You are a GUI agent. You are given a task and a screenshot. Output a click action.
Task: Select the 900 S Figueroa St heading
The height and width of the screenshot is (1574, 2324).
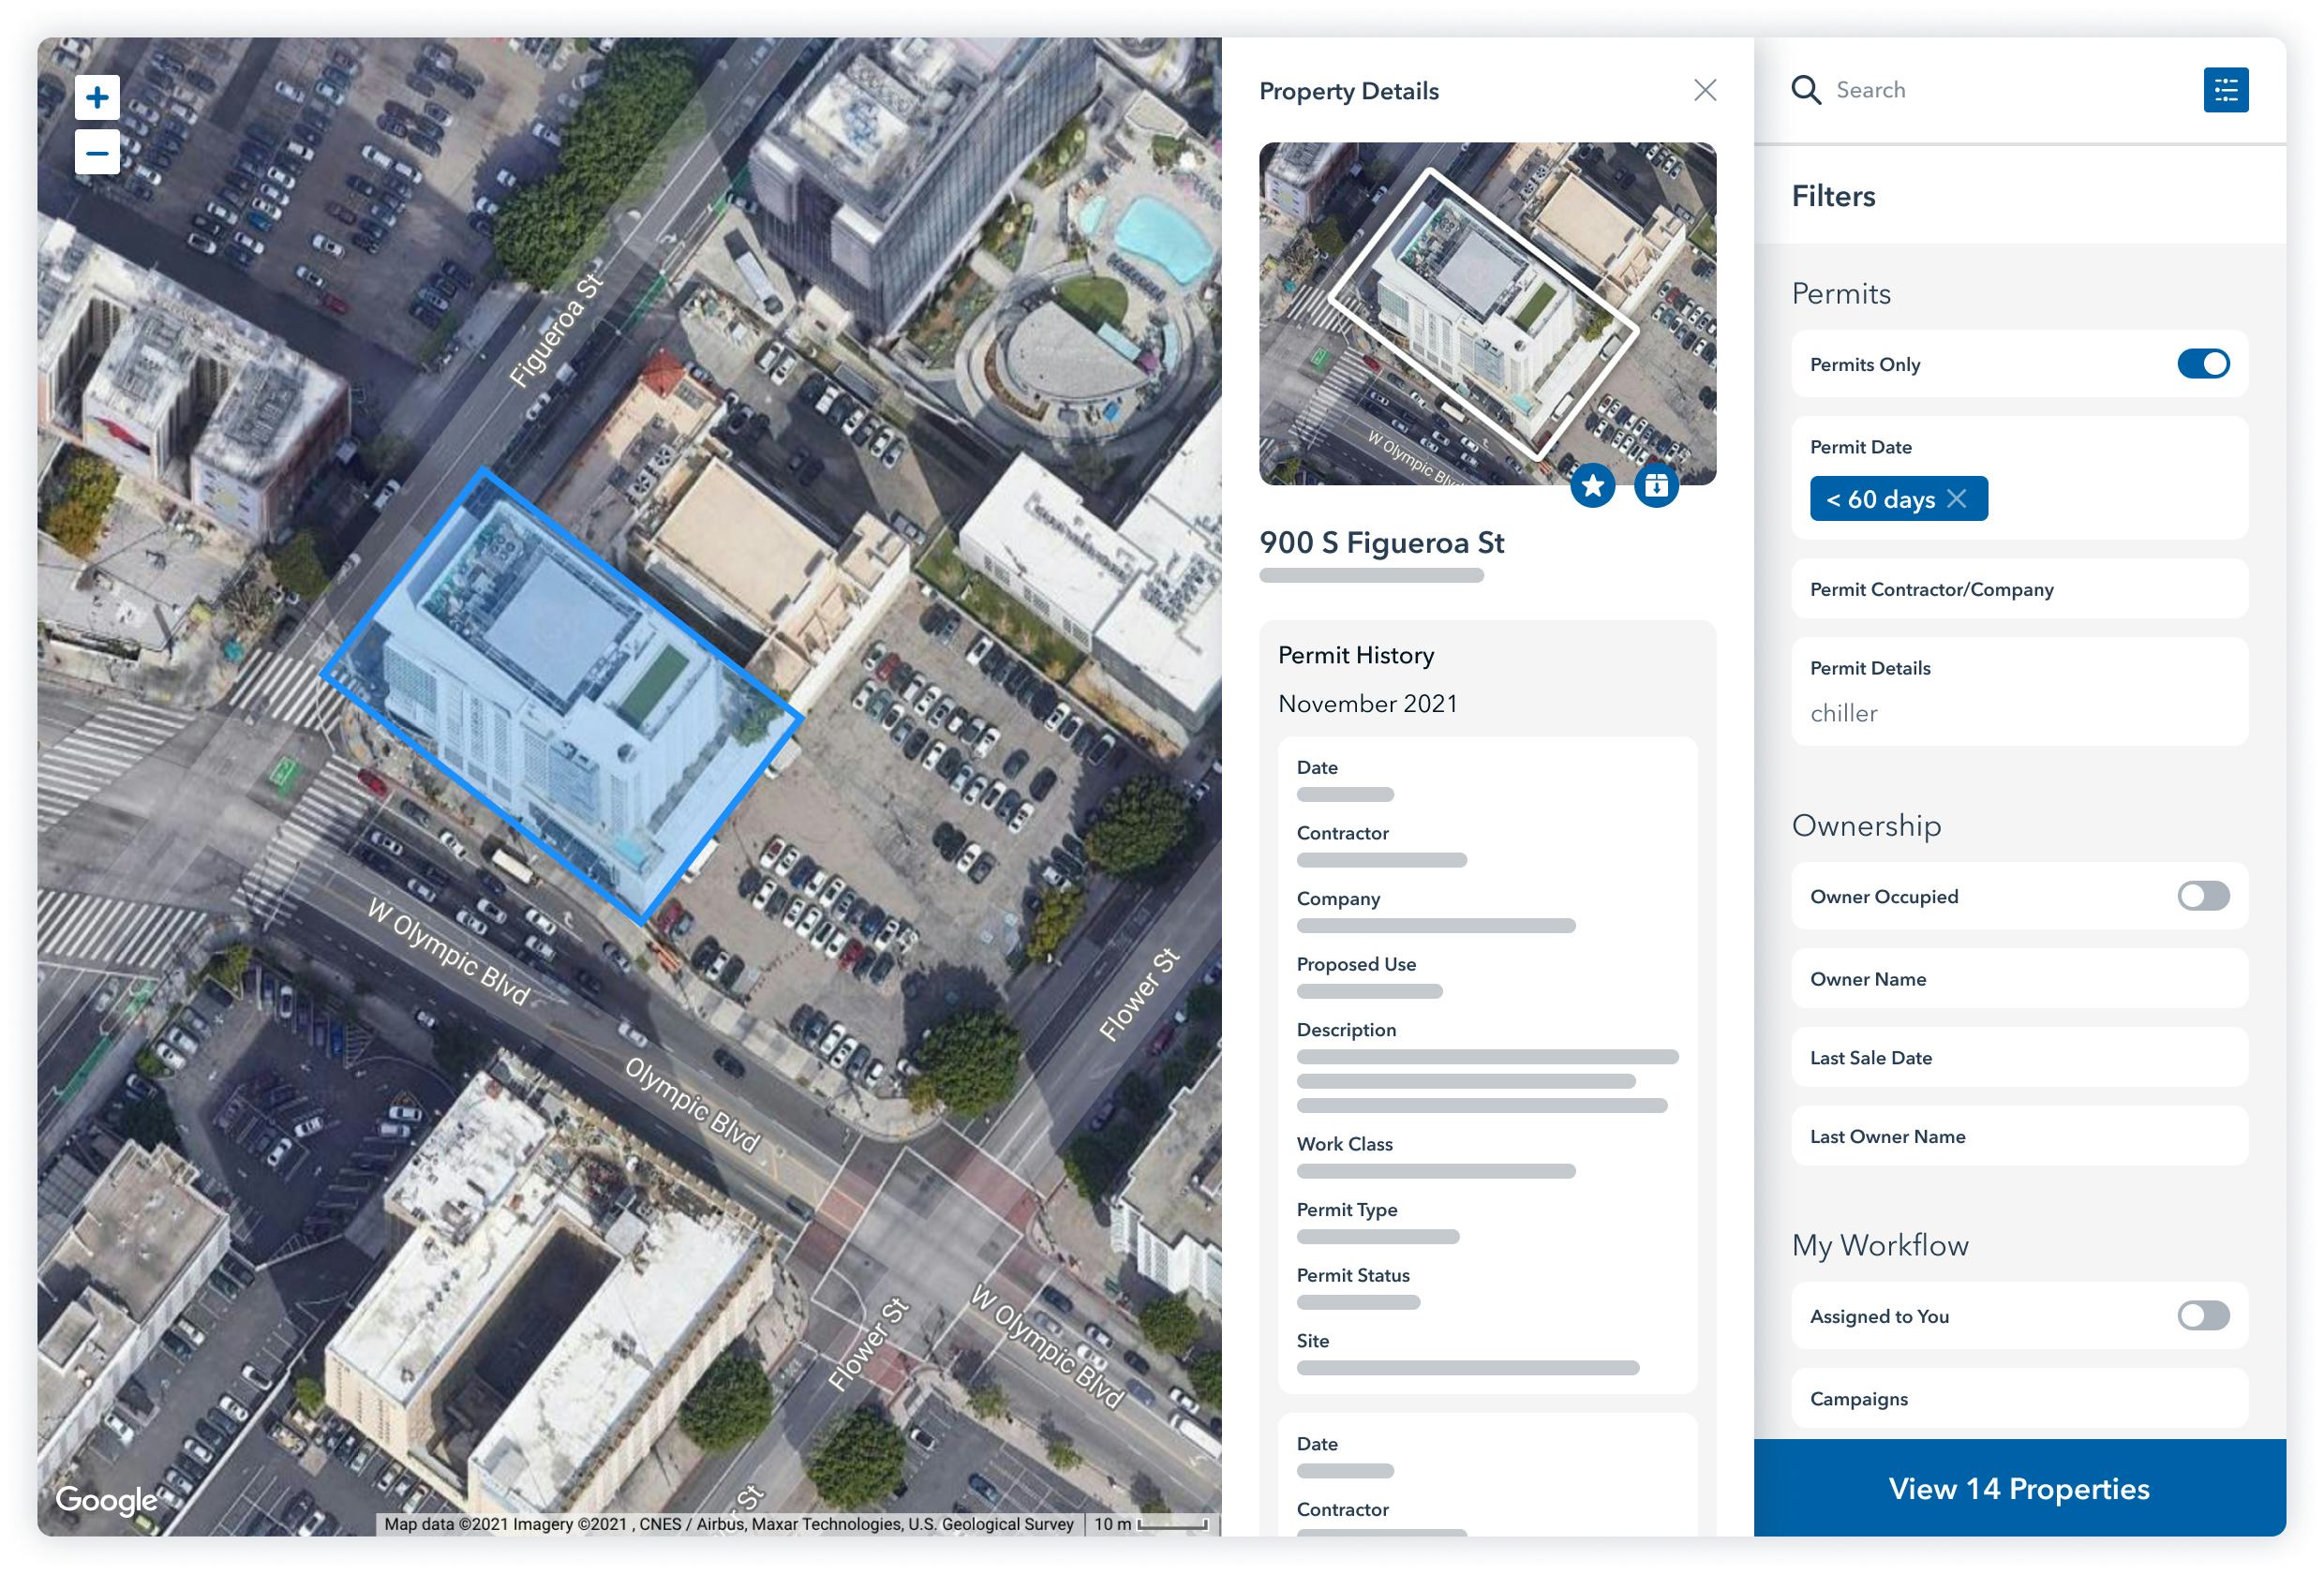click(1381, 543)
